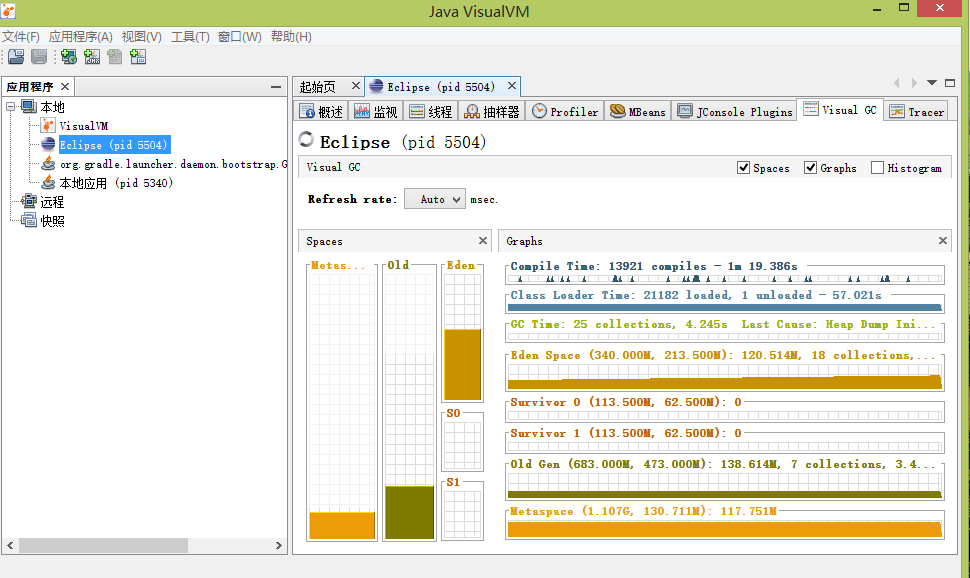This screenshot has height=578, width=970.
Task: Switch to the 线程 threads tab
Action: (x=431, y=111)
